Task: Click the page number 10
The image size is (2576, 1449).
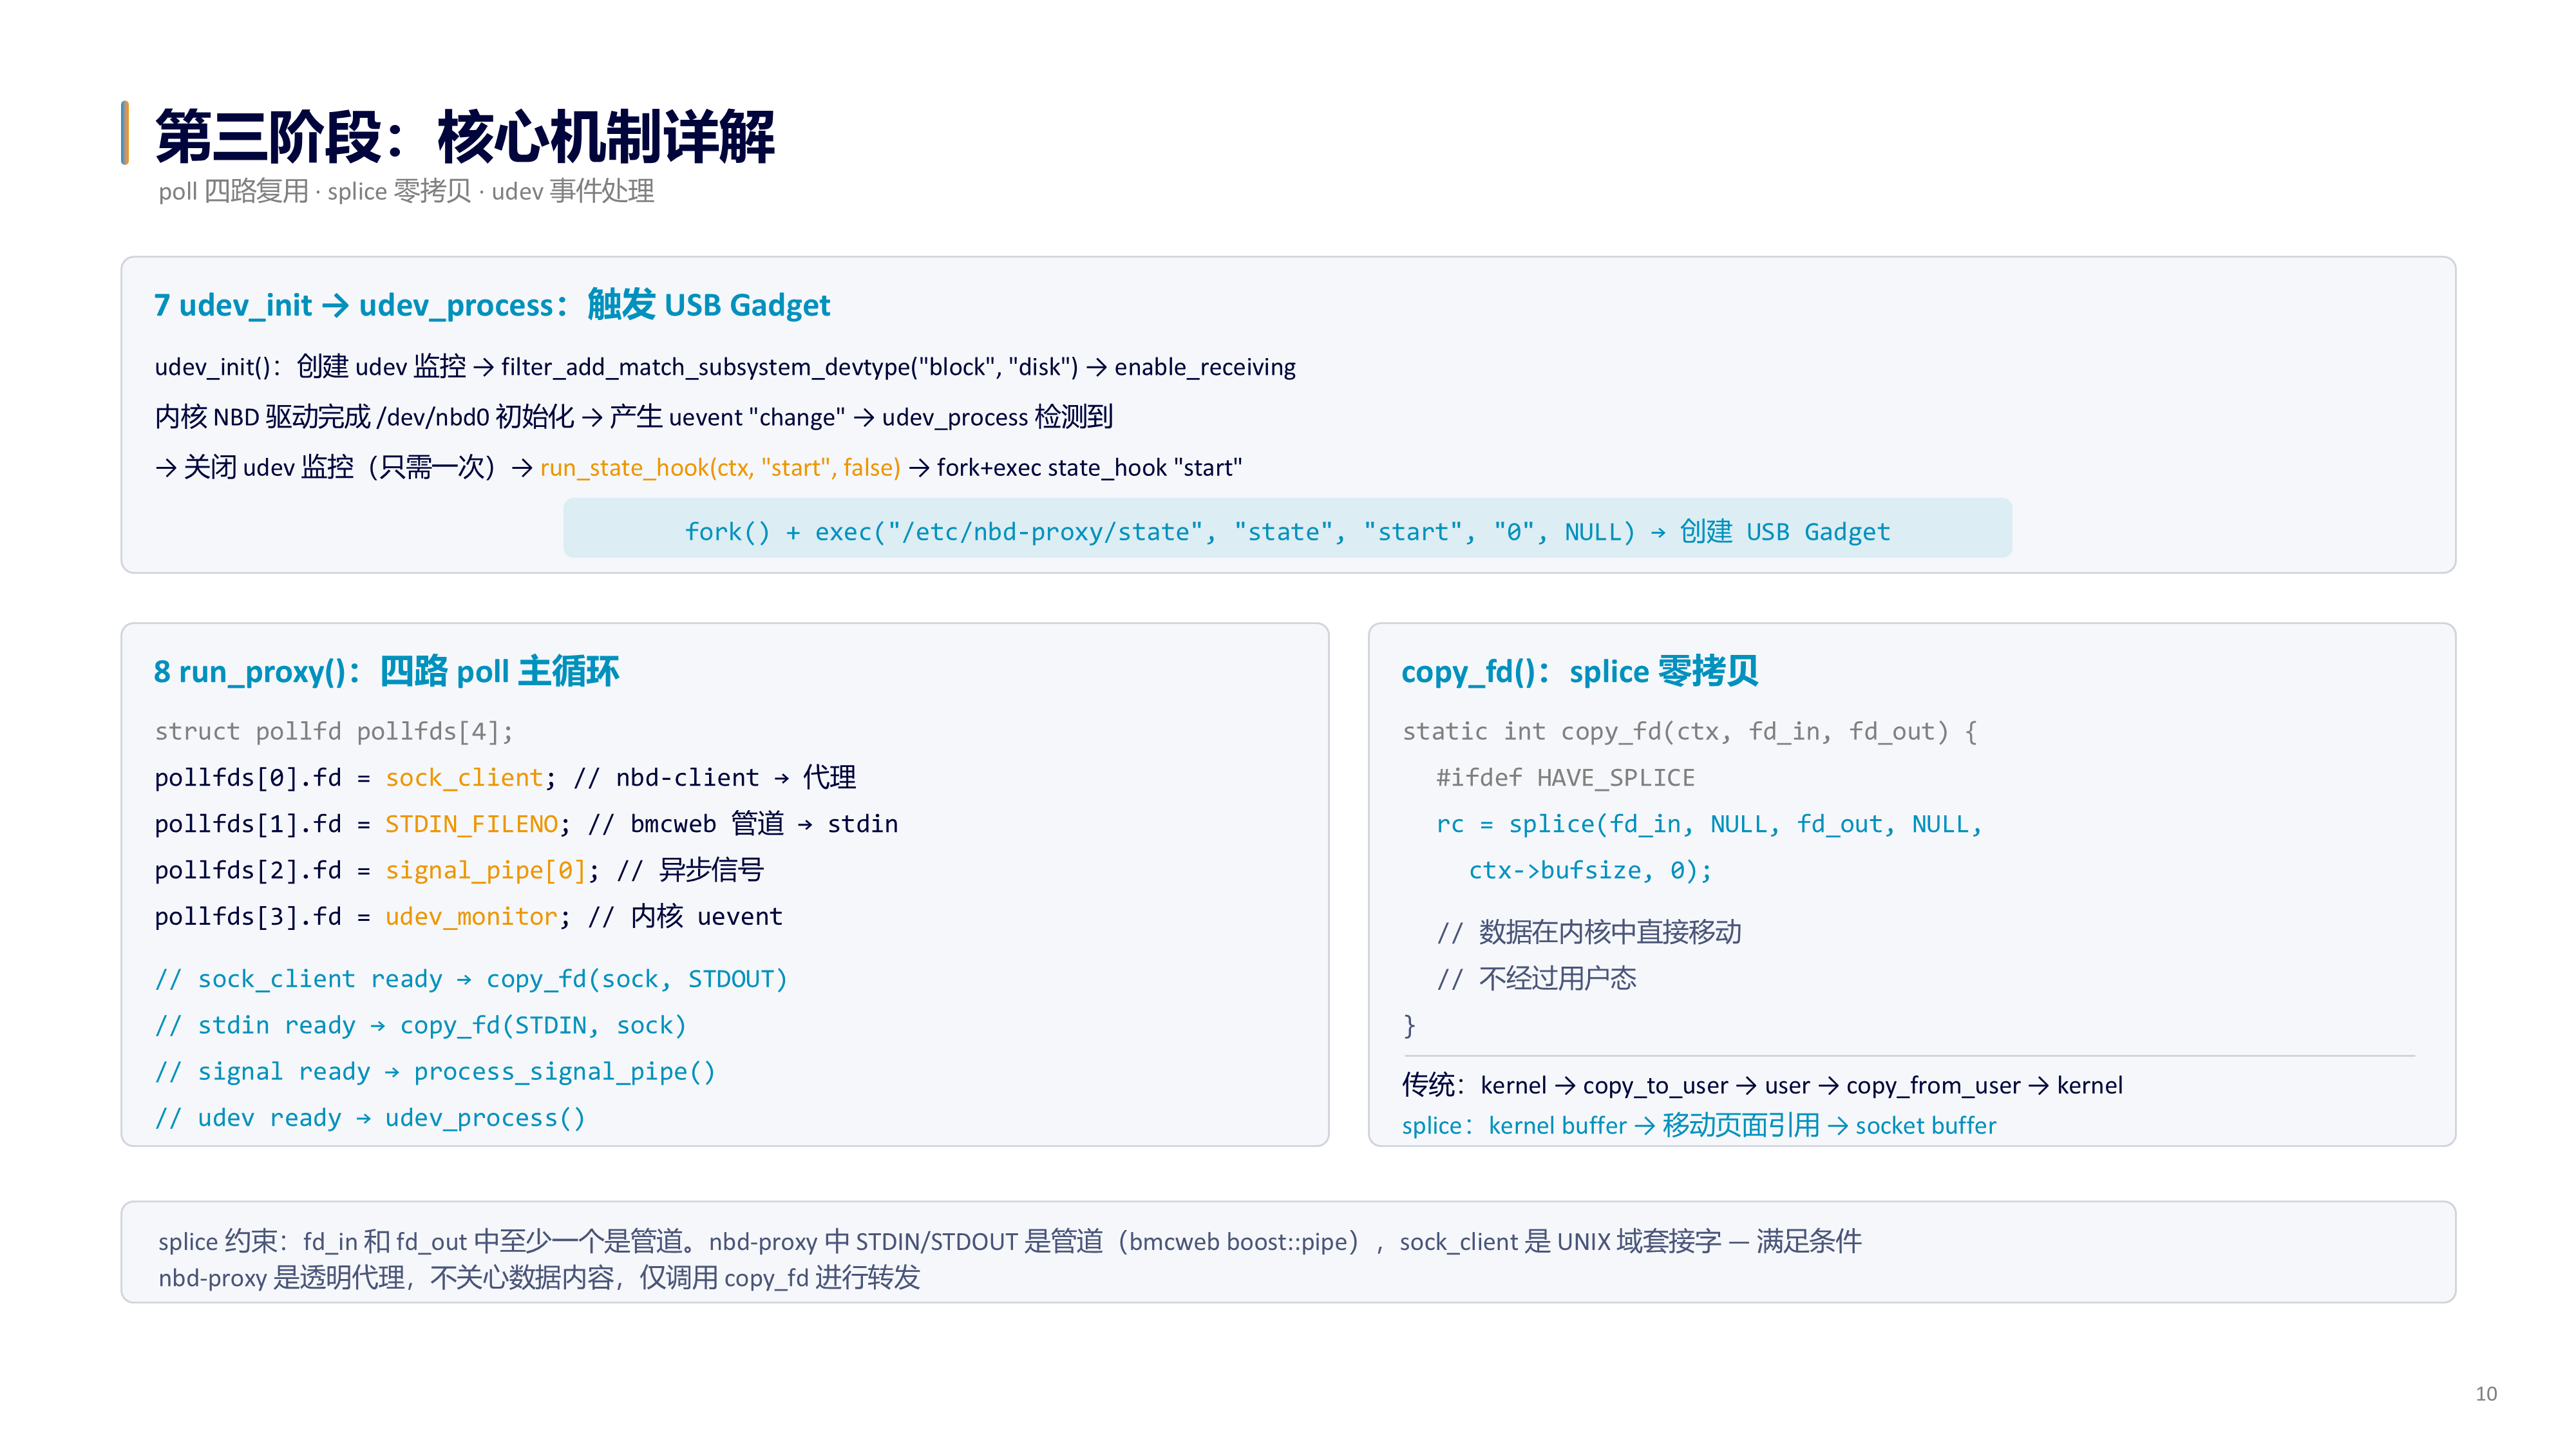Action: click(x=2486, y=1394)
